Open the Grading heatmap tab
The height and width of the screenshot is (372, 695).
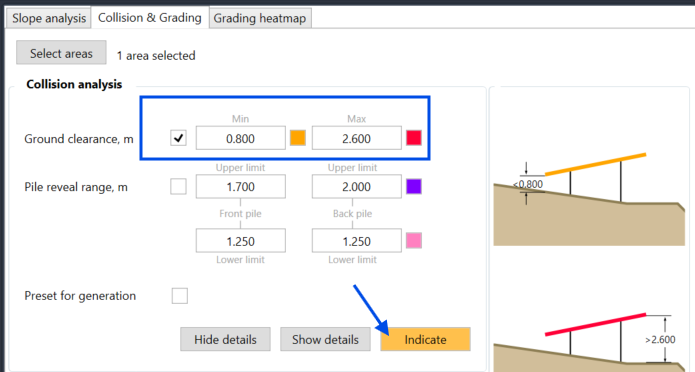(260, 18)
